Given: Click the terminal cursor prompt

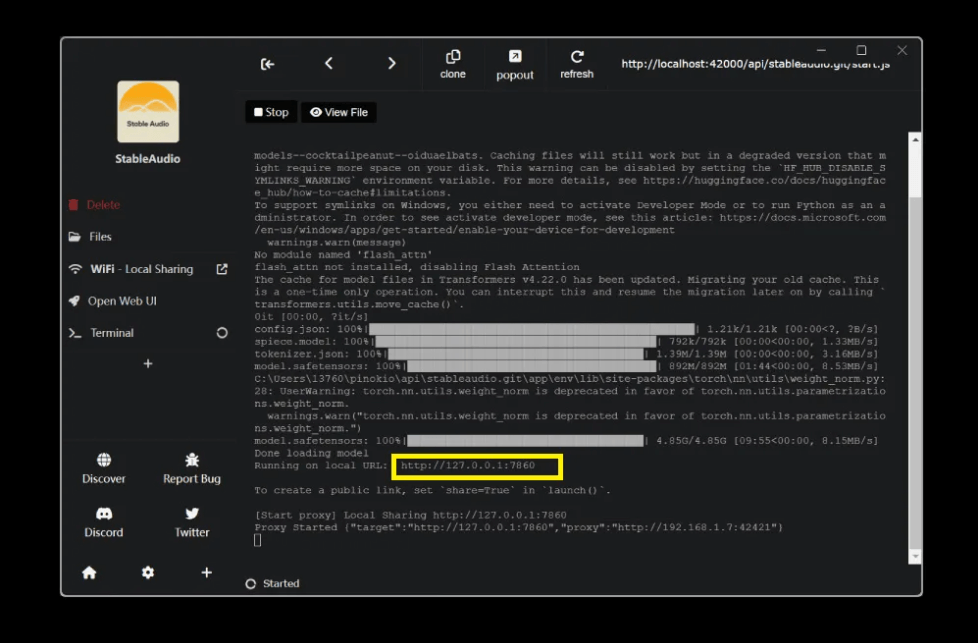Looking at the screenshot, I should (x=258, y=540).
